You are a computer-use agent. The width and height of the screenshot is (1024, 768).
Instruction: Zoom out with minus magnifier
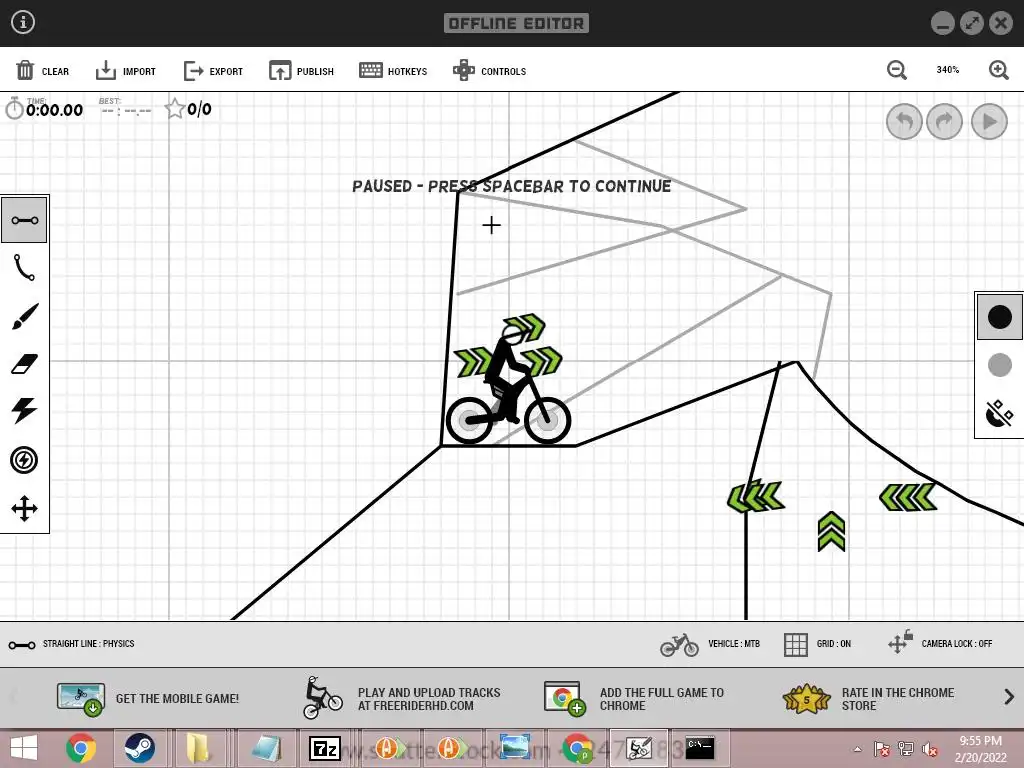(x=897, y=70)
